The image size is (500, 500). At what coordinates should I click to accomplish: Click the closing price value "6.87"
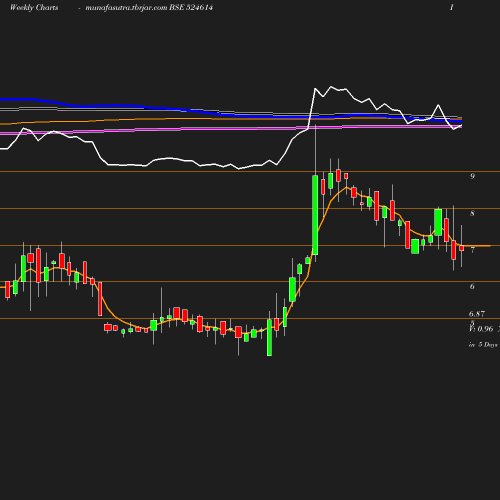click(477, 314)
